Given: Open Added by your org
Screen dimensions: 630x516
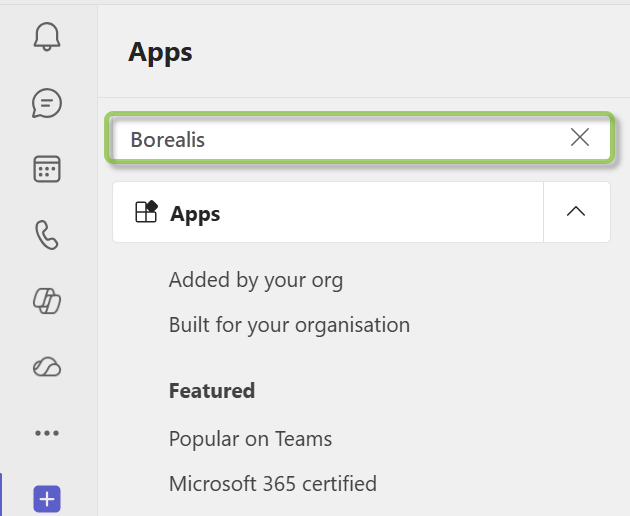Looking at the screenshot, I should click(x=256, y=280).
